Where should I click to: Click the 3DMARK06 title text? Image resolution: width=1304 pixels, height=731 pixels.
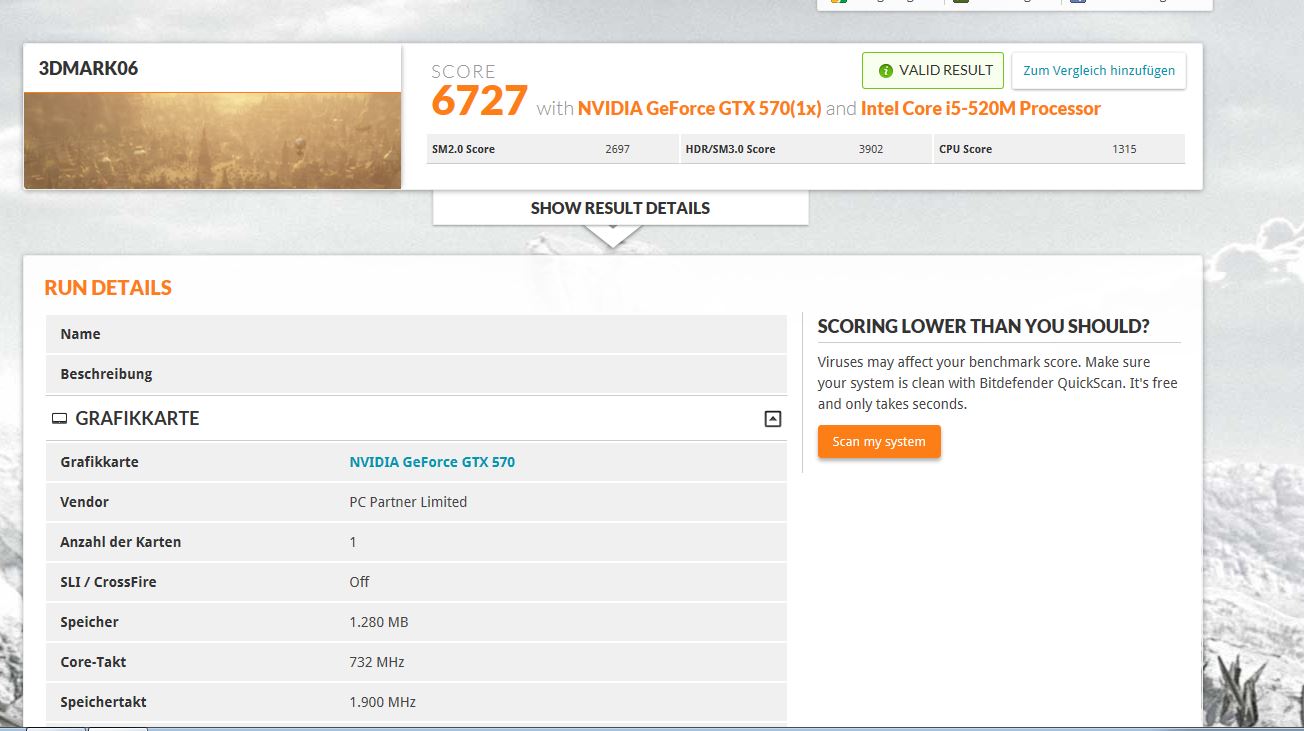pyautogui.click(x=88, y=69)
